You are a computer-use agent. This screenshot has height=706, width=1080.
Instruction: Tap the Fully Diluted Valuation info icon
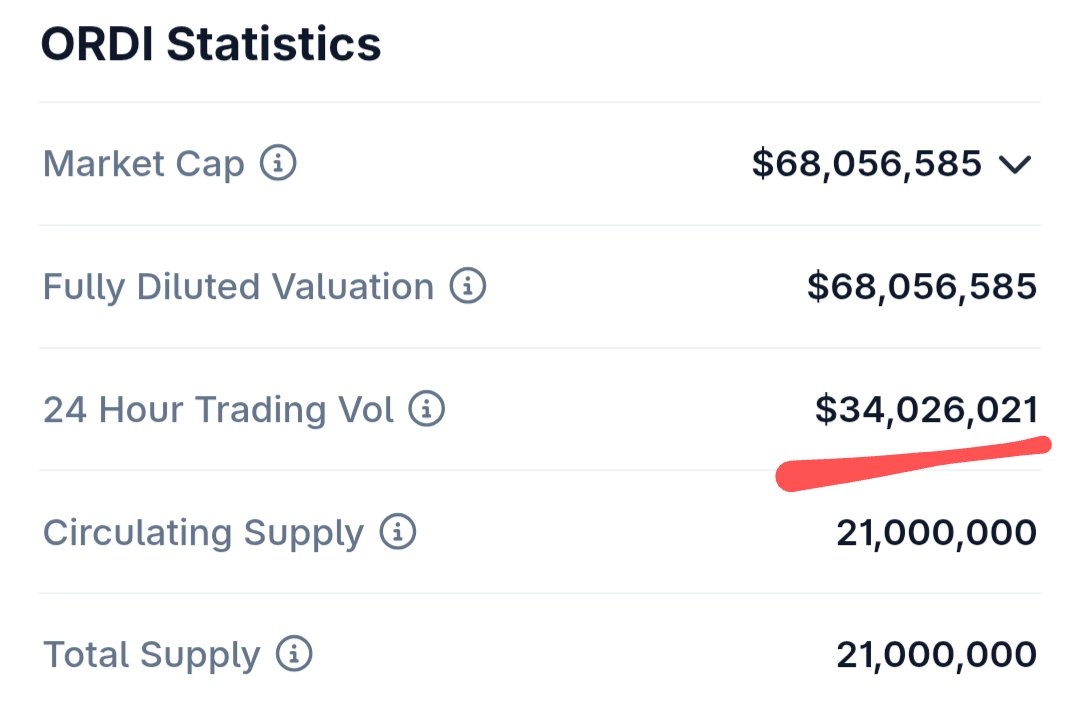click(468, 286)
